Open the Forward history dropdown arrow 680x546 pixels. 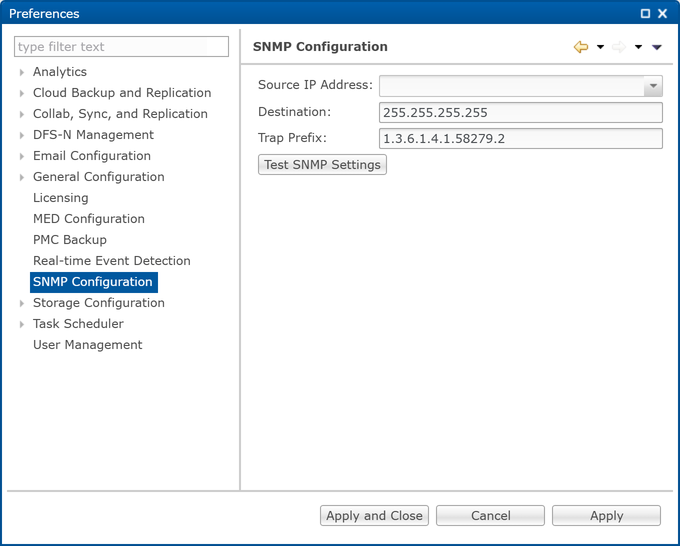[x=638, y=47]
